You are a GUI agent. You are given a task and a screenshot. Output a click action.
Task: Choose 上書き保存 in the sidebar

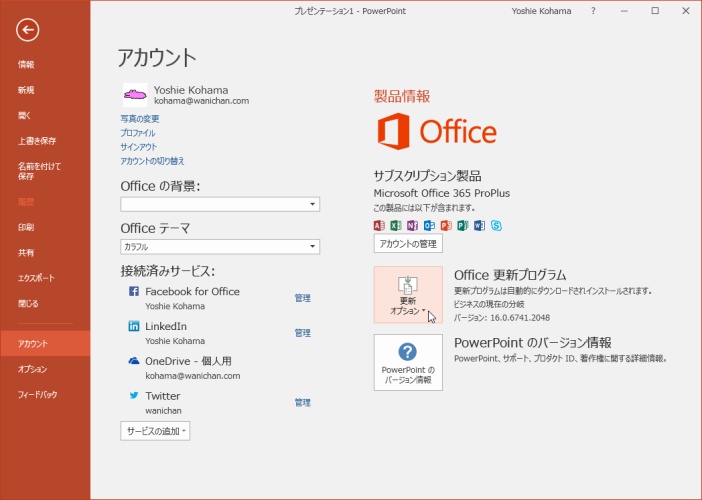(37, 141)
